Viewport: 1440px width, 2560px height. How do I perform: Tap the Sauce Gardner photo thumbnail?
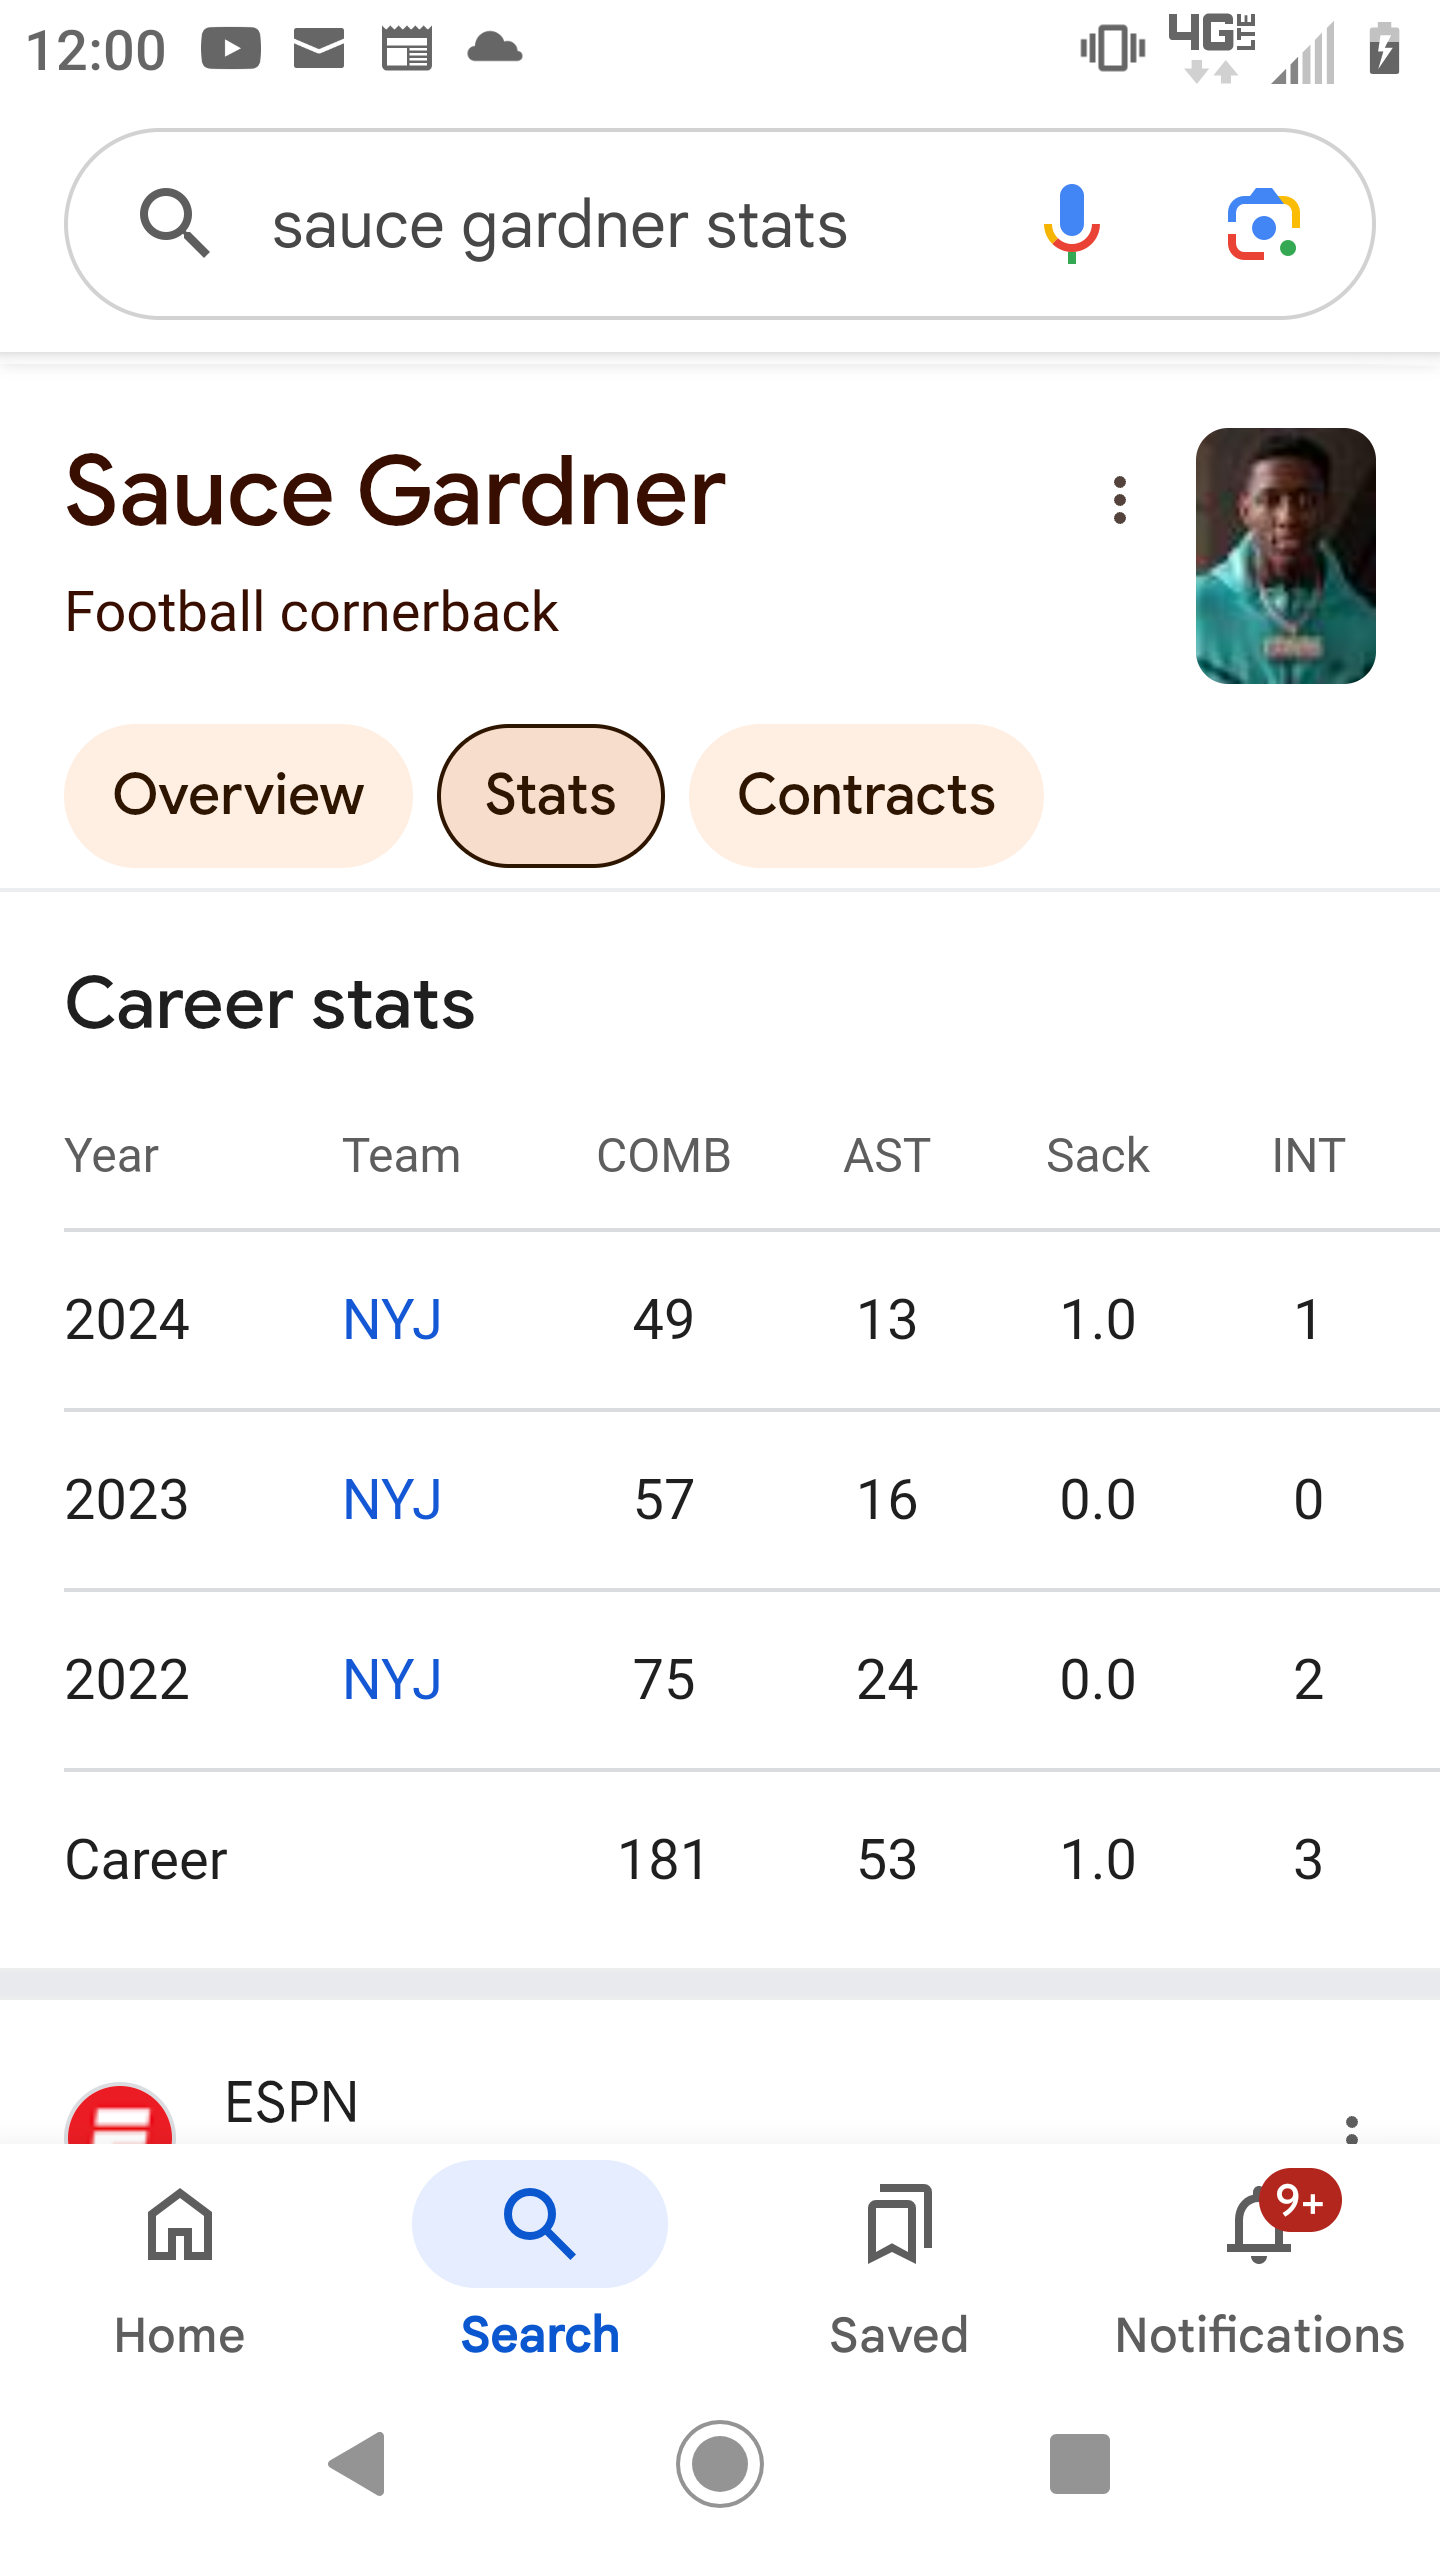(1285, 556)
